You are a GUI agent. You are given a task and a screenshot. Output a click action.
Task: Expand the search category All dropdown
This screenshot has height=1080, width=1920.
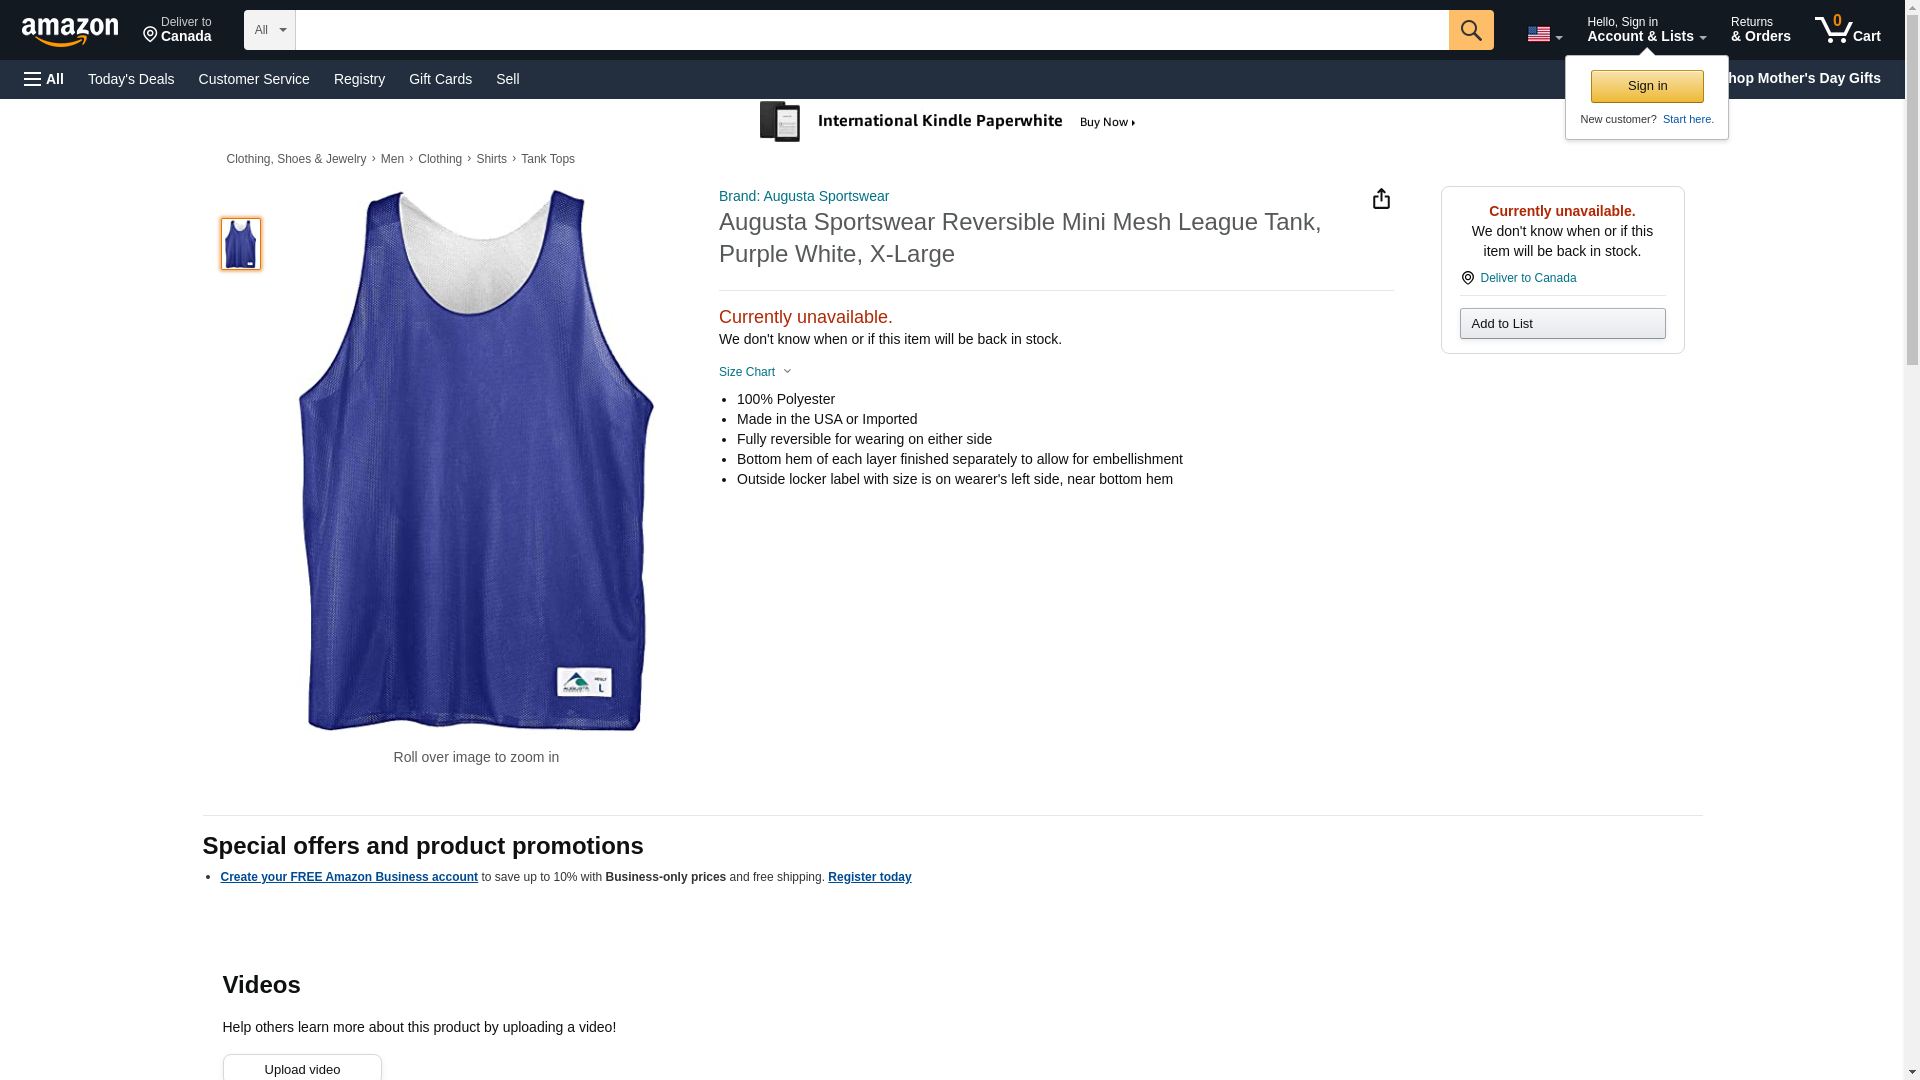269,30
